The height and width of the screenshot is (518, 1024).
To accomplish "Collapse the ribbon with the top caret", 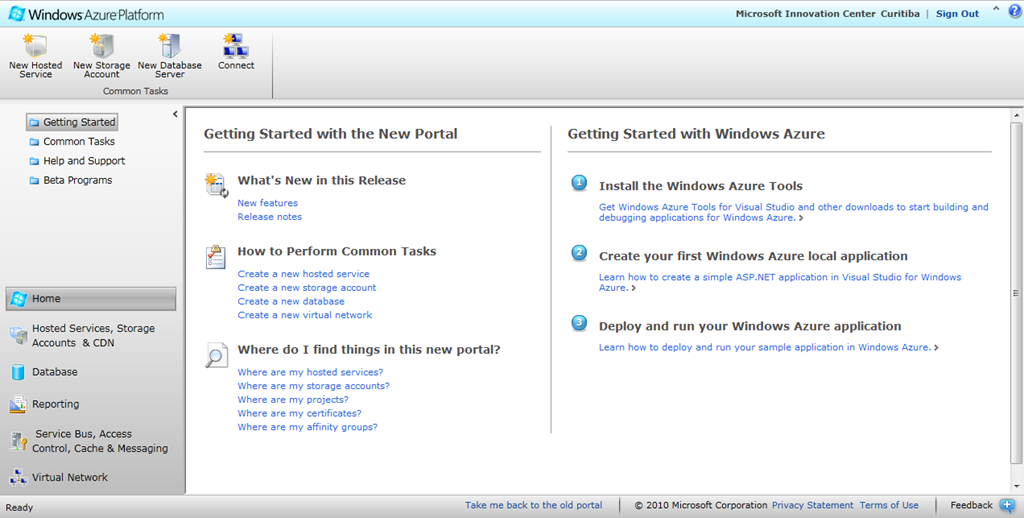I will [x=996, y=10].
